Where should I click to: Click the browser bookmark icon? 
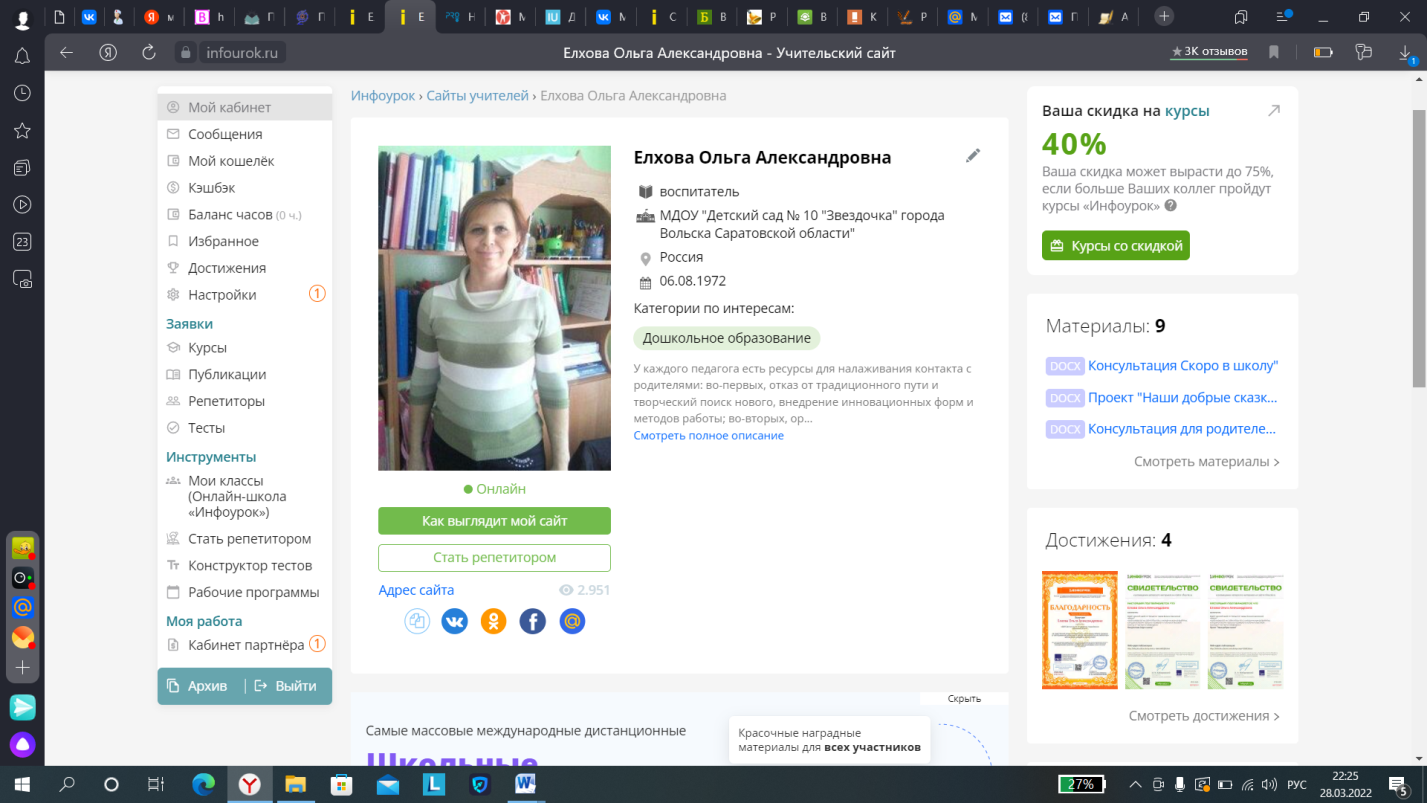[x=1274, y=53]
